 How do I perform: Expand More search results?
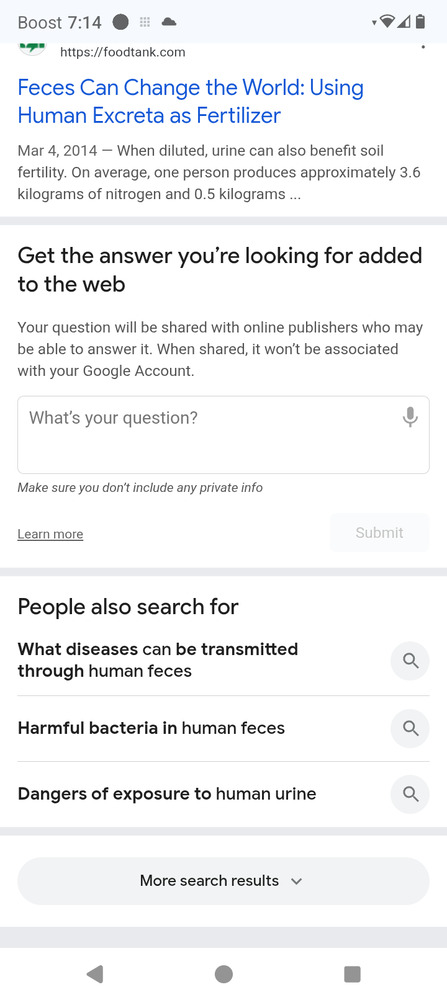tap(223, 881)
